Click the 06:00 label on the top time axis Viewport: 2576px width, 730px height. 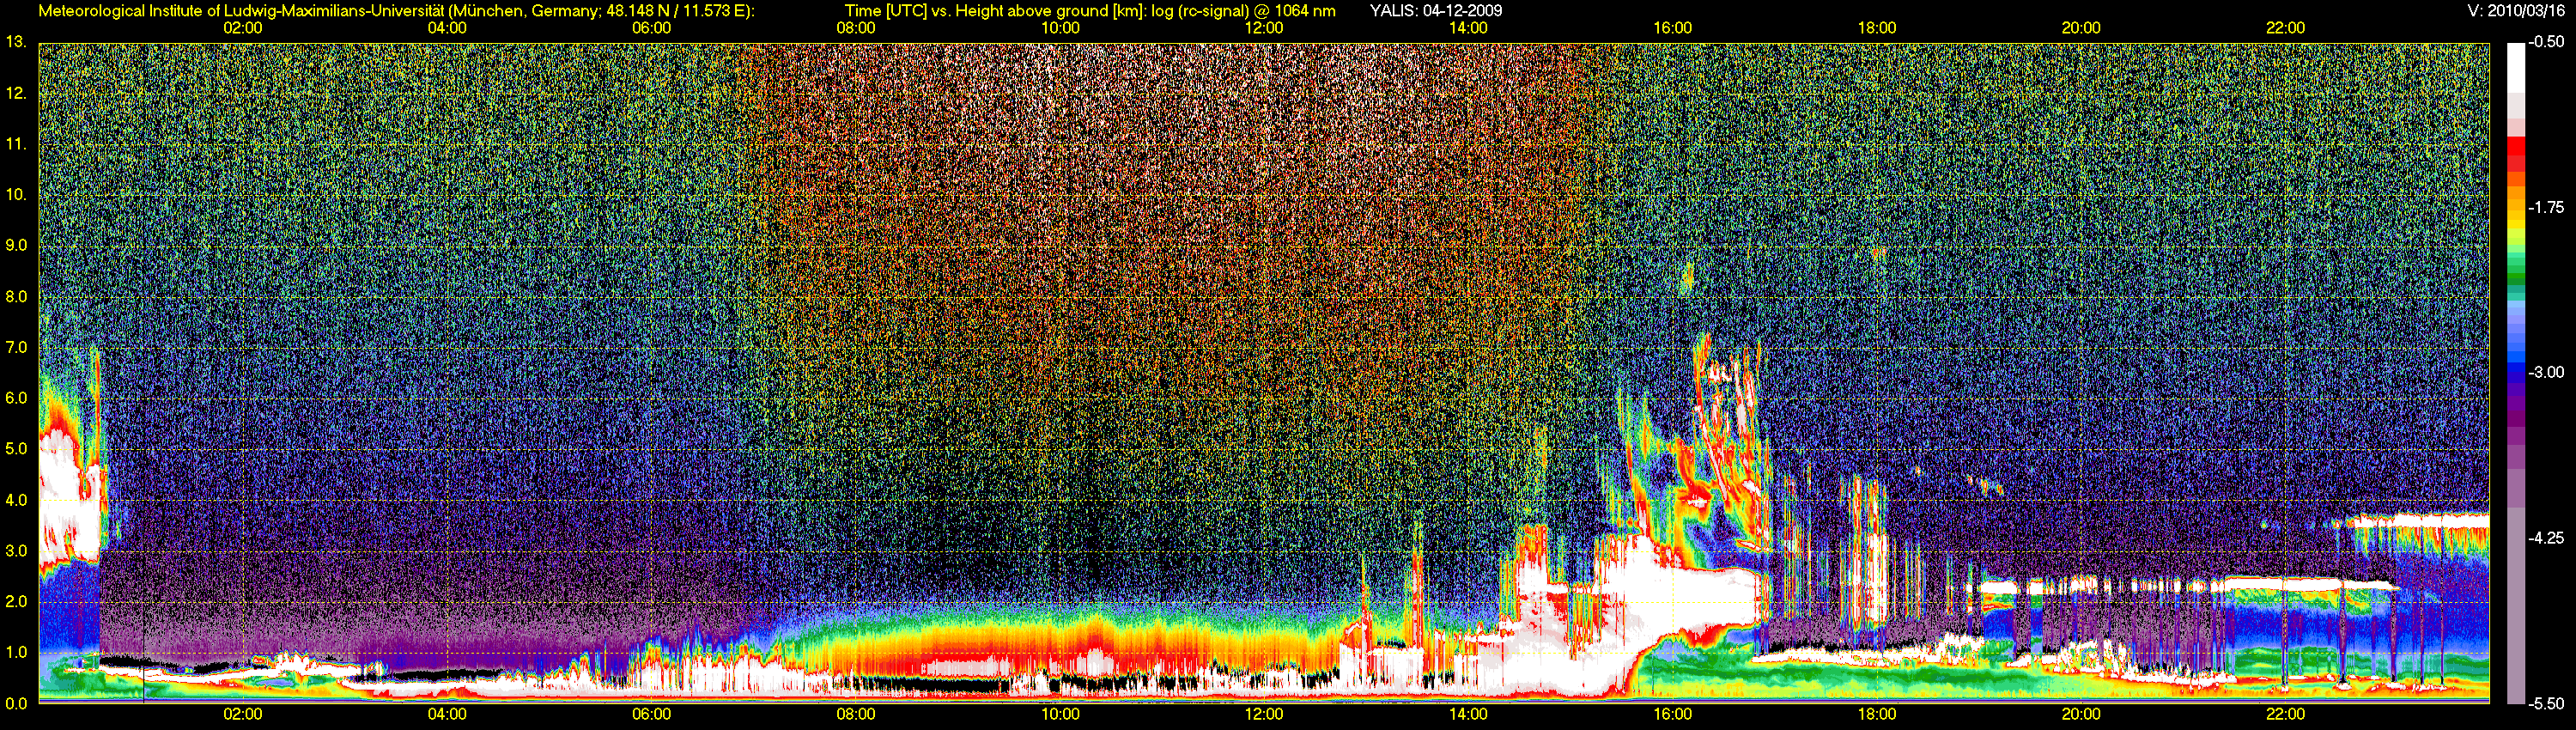651,28
